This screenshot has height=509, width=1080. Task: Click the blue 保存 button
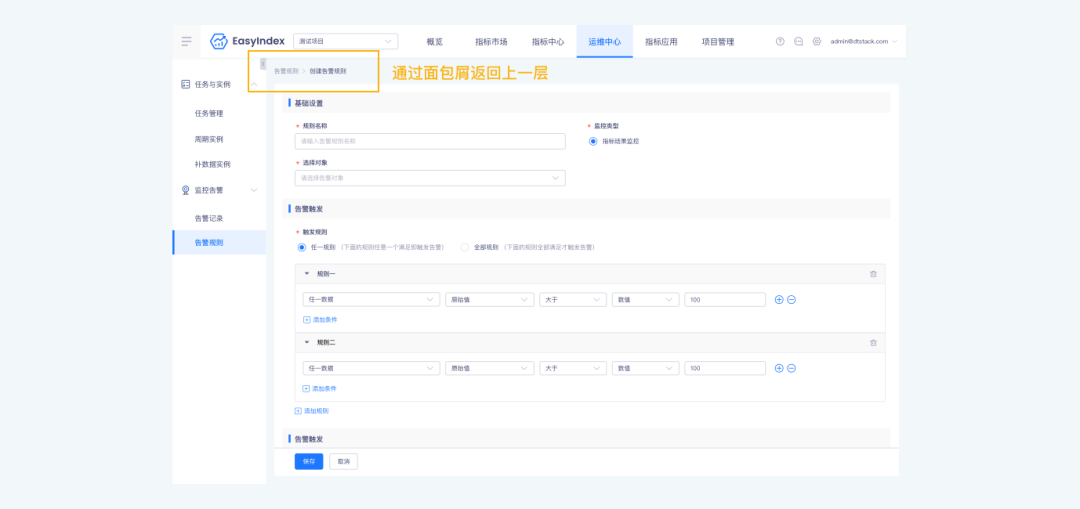pyautogui.click(x=309, y=461)
